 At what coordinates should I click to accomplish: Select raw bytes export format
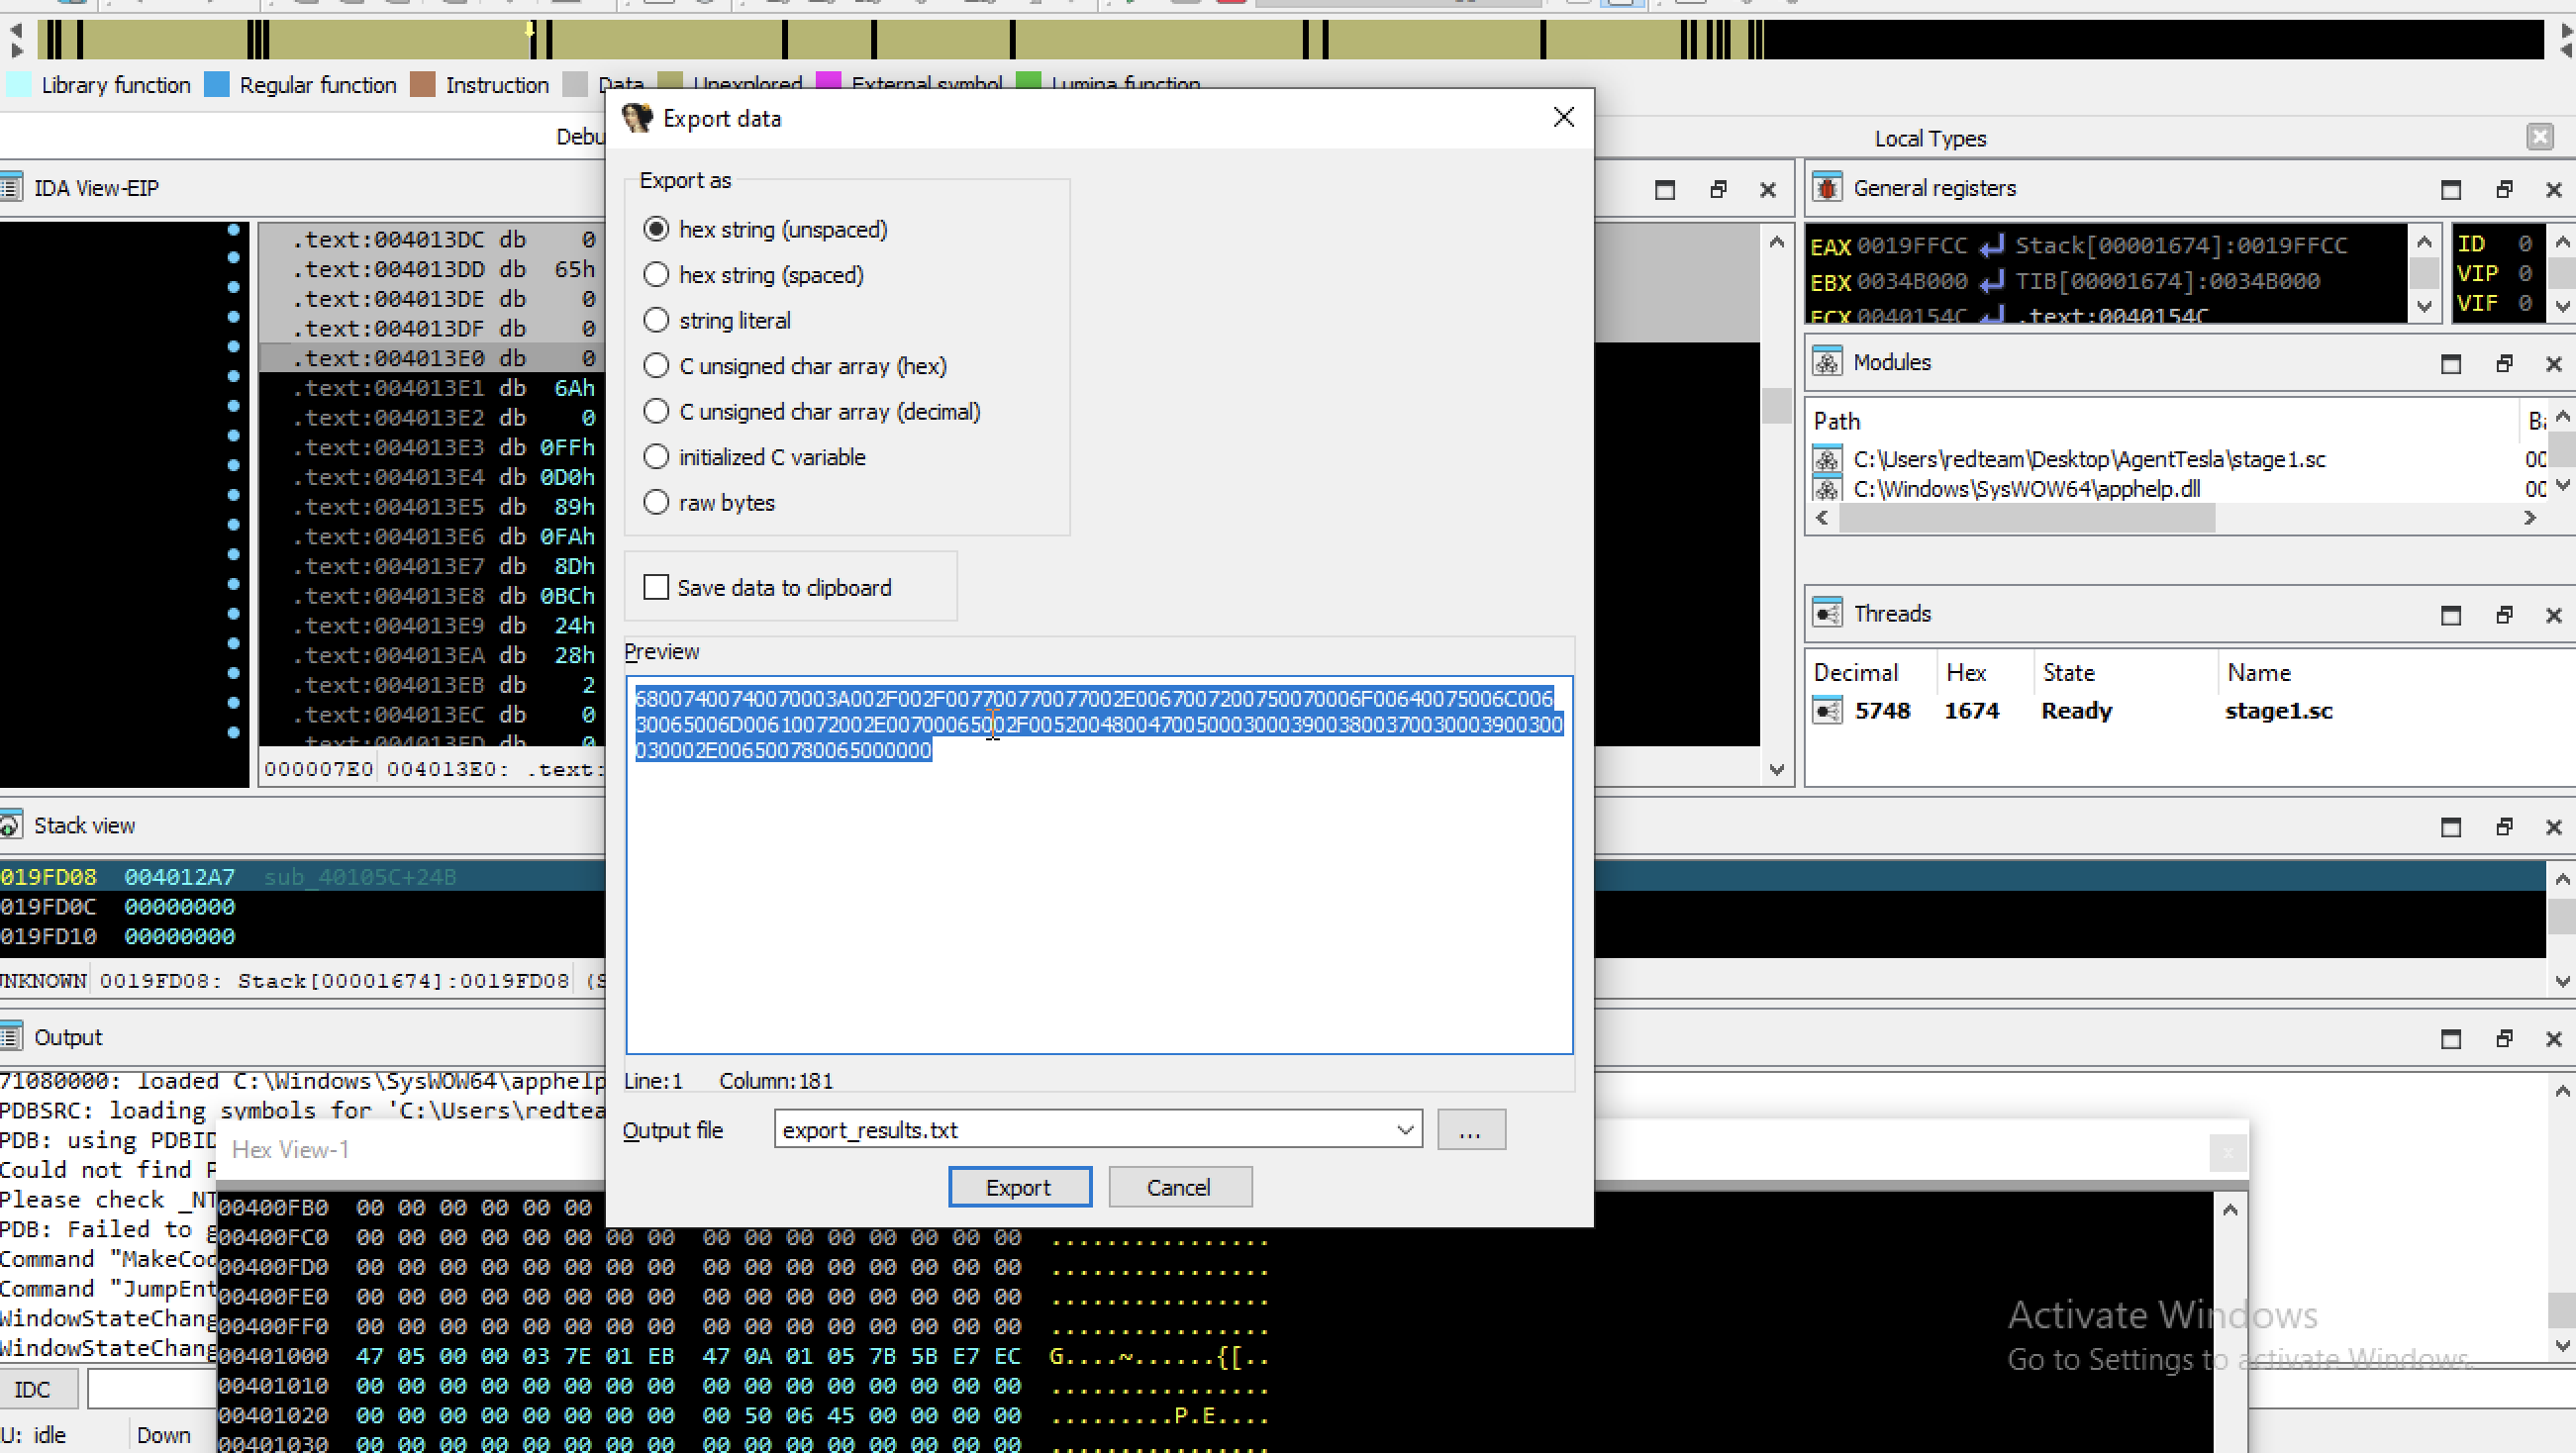click(656, 502)
